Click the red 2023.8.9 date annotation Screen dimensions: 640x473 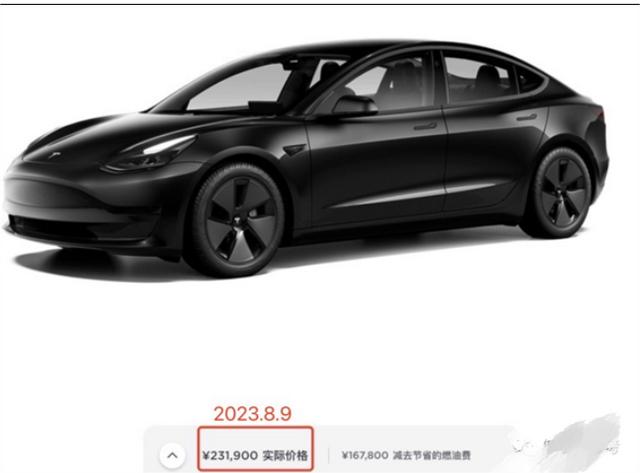(253, 414)
